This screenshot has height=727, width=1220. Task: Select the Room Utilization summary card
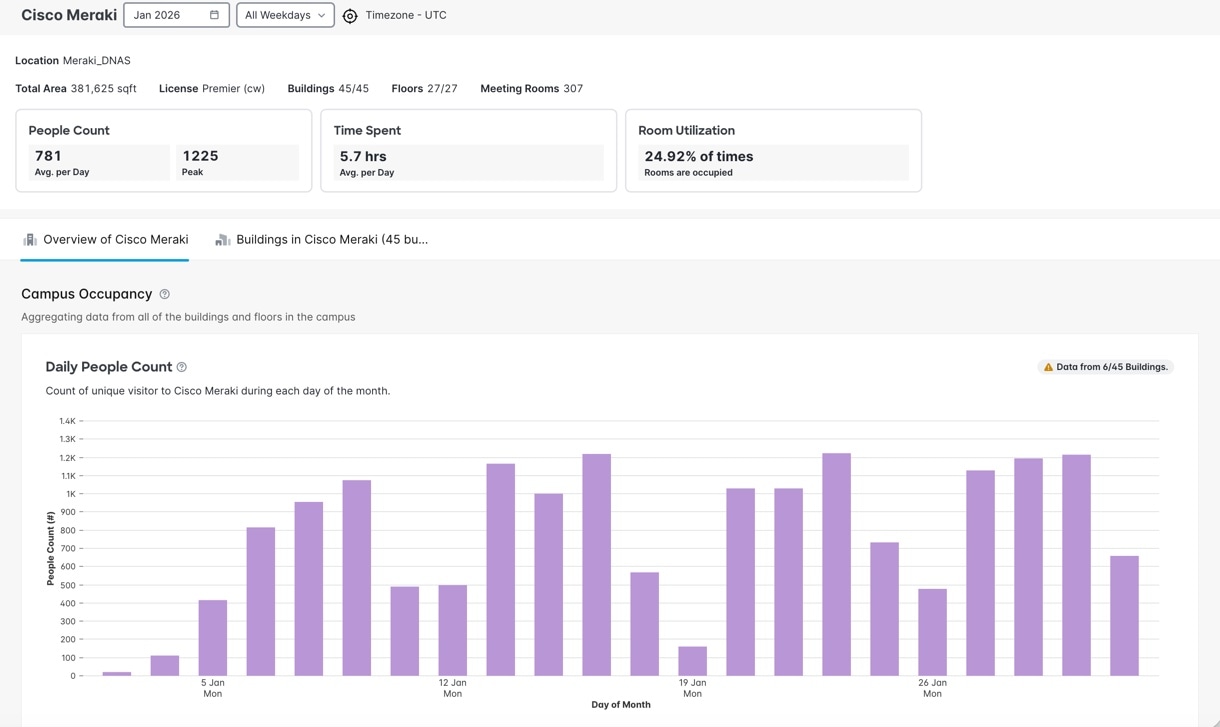[x=773, y=150]
